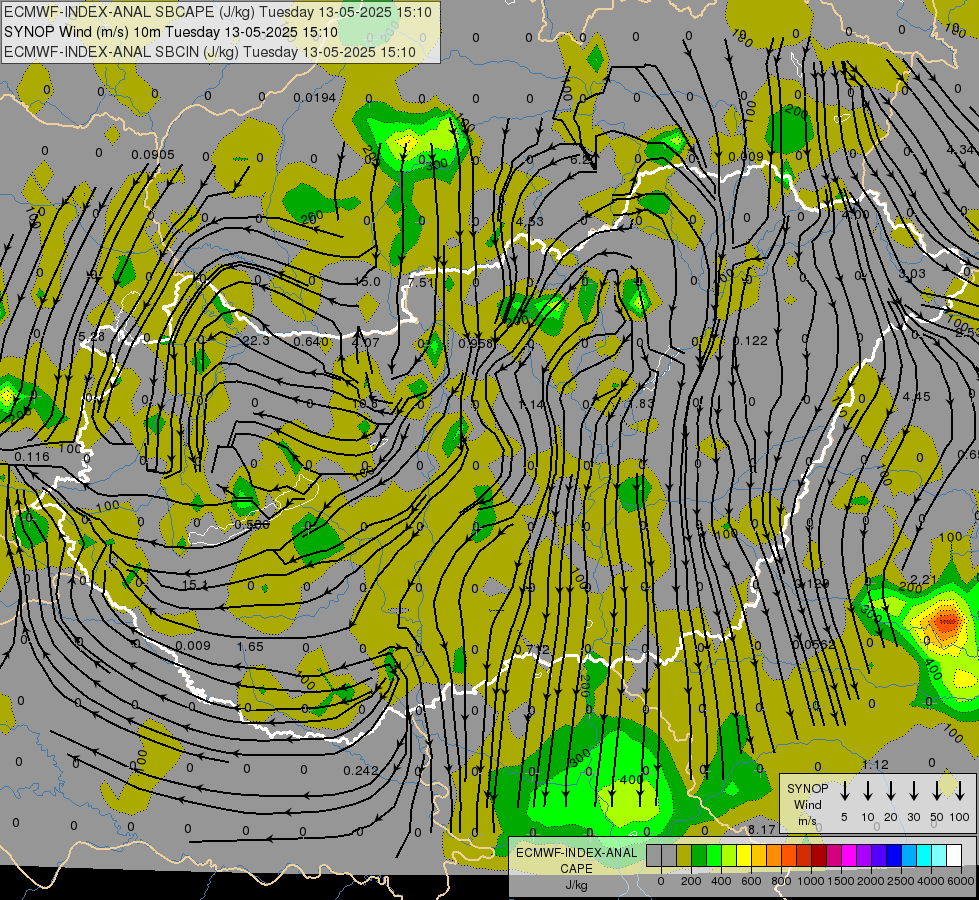Click the 15.1 value on the map
979x900 pixels.
click(x=194, y=585)
